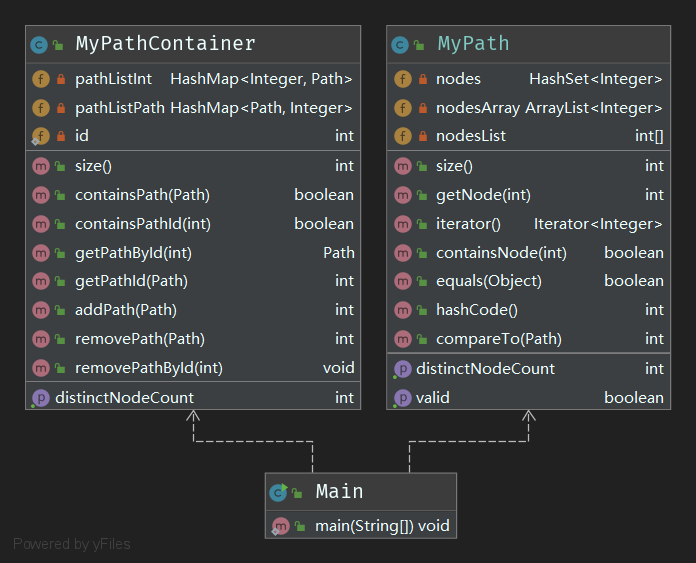Viewport: 696px width, 563px height.
Task: Select the containsPathId(int) method
Action: pos(143,224)
